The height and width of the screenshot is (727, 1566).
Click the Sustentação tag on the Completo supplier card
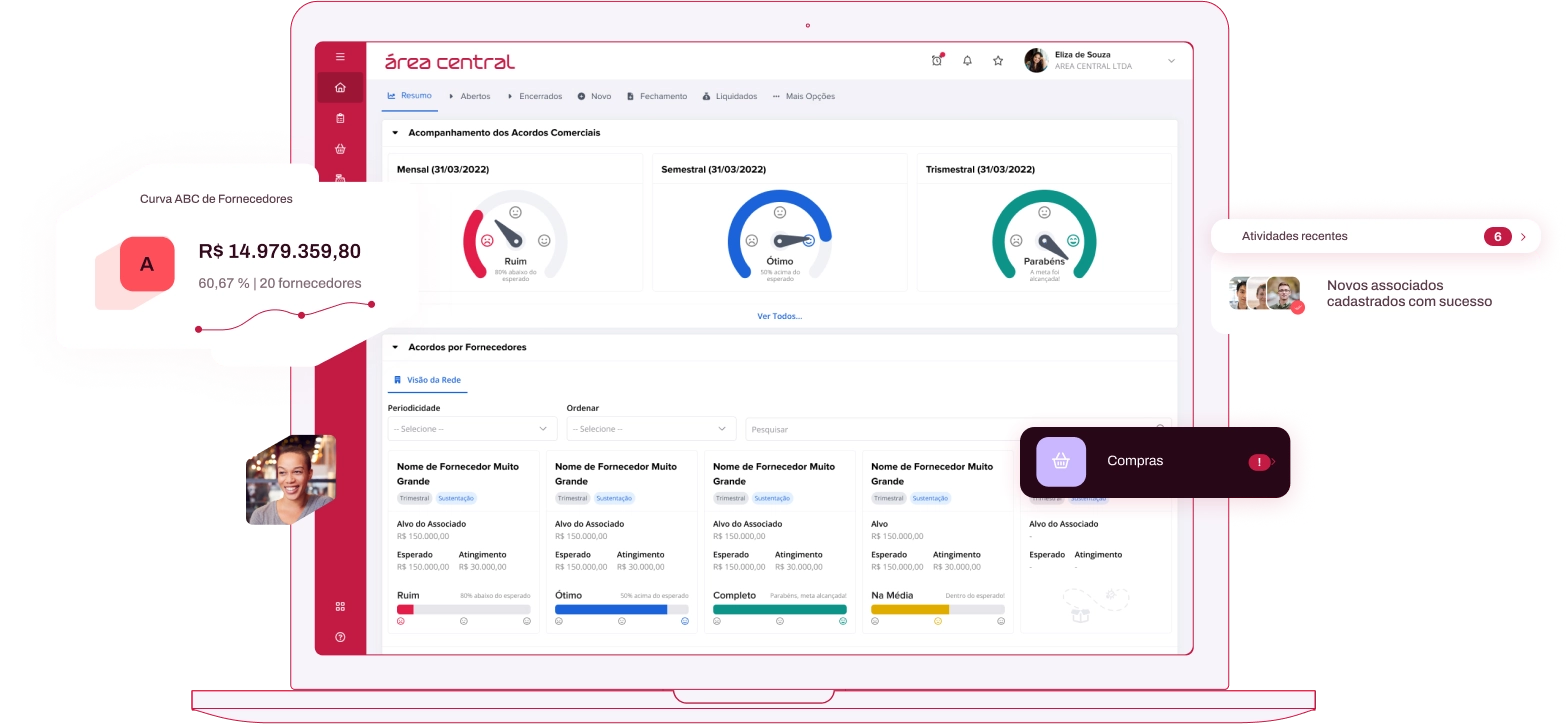(x=772, y=498)
